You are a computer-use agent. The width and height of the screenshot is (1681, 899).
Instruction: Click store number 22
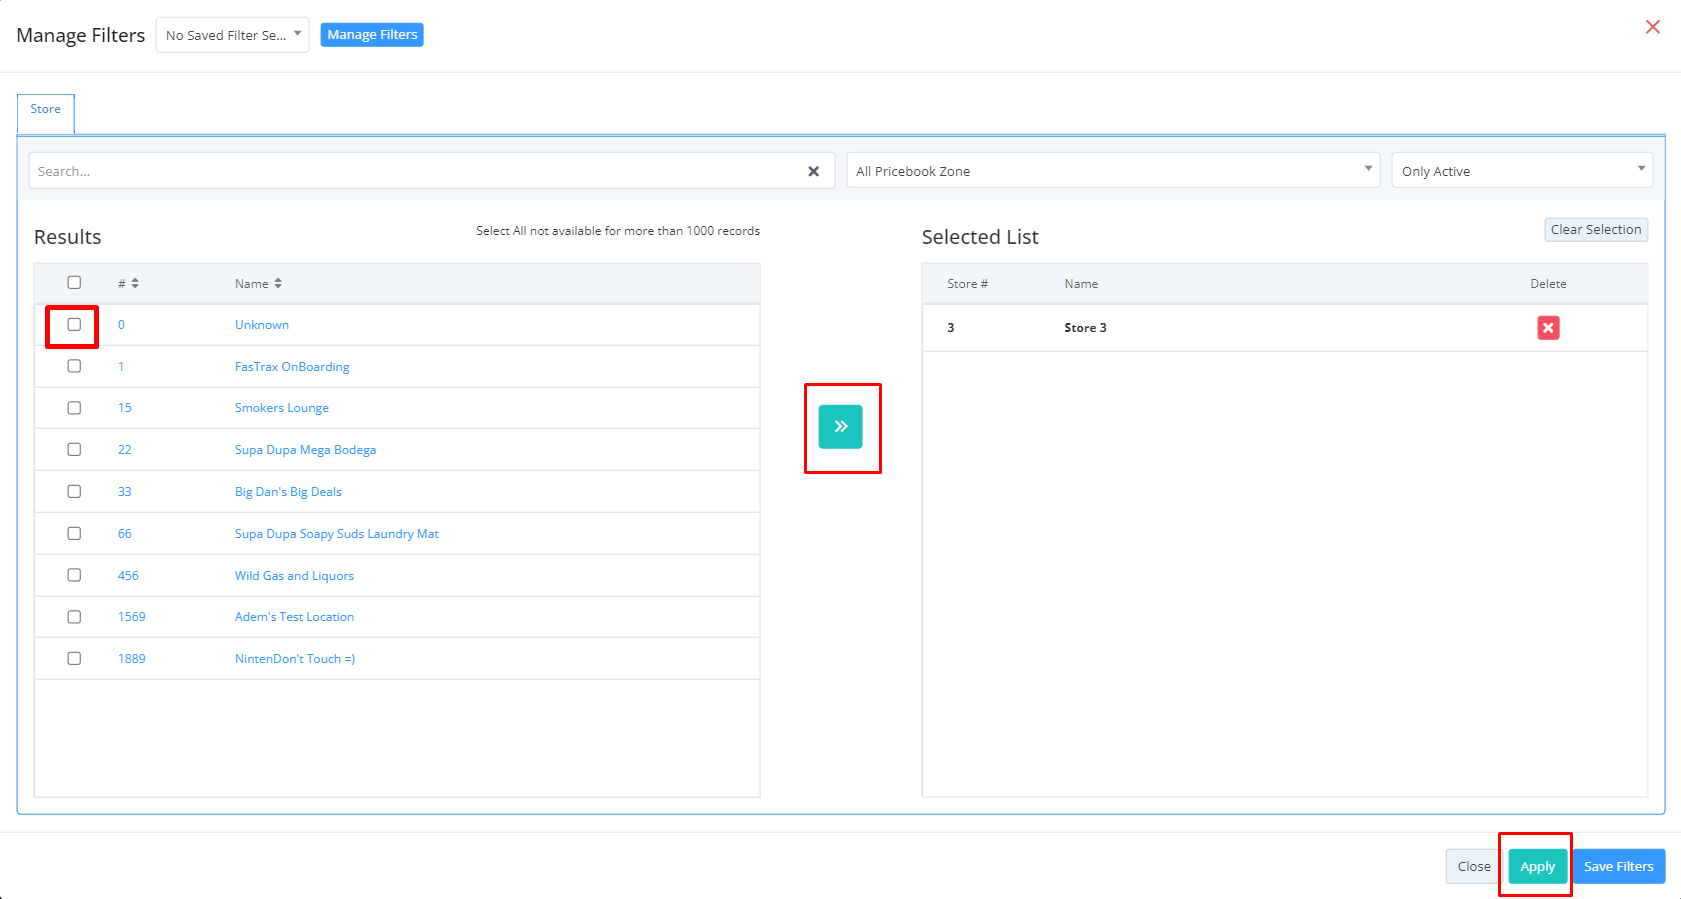point(125,450)
